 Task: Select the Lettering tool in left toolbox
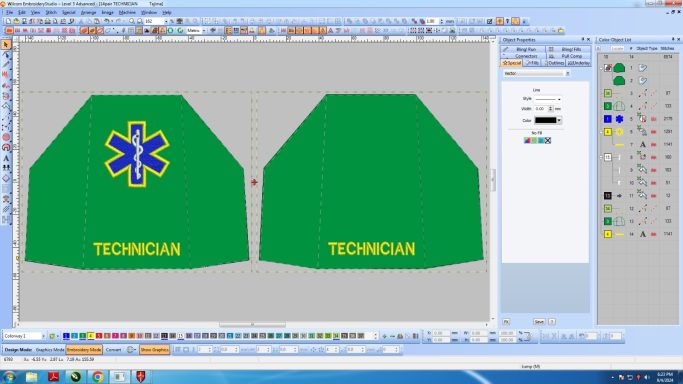coord(6,158)
